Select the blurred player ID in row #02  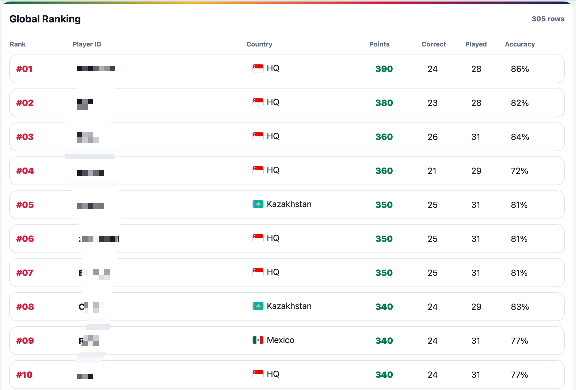point(85,104)
